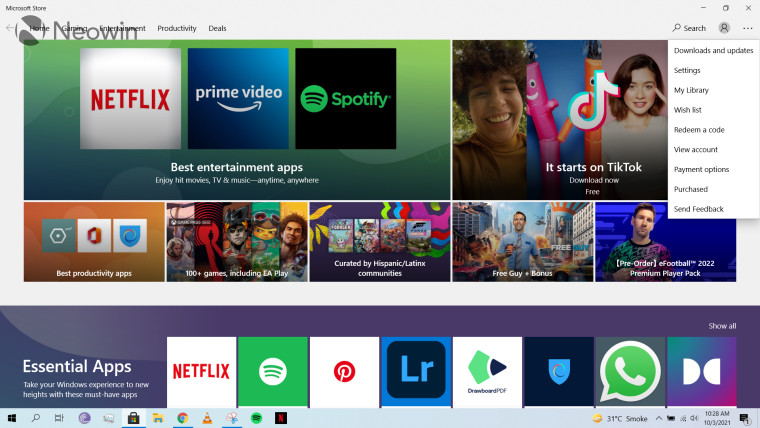The height and width of the screenshot is (428, 760).
Task: Open the Office icon in productivity card
Action: [94, 236]
